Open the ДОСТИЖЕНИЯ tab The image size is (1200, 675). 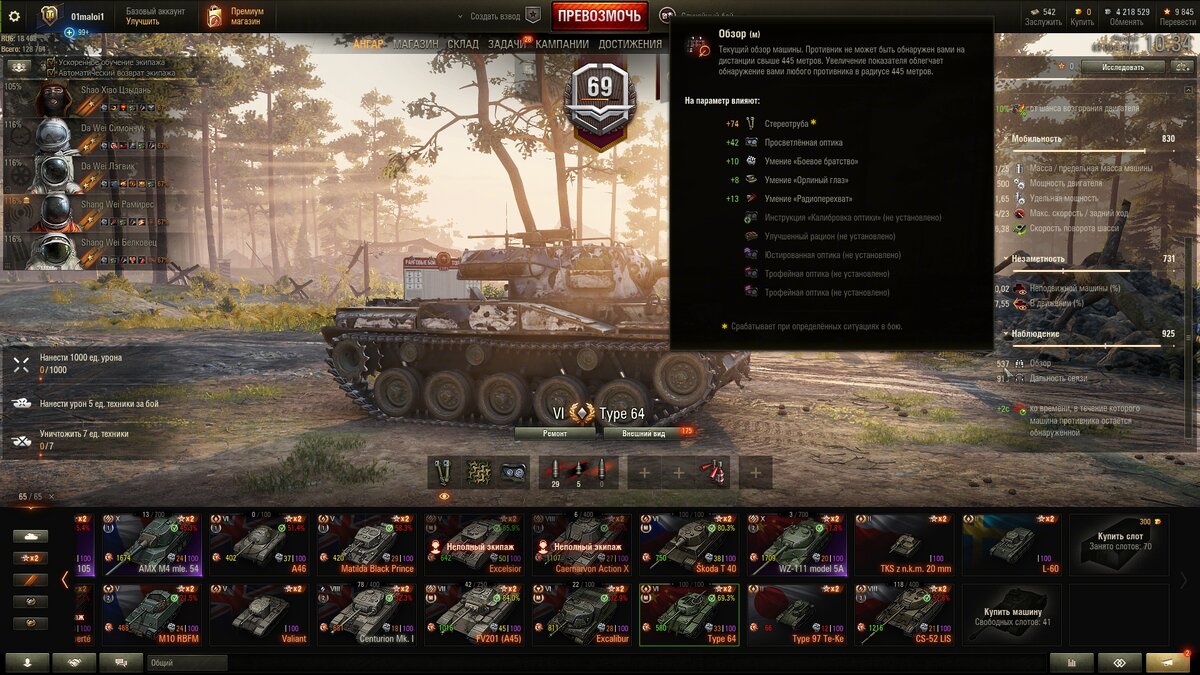[630, 44]
